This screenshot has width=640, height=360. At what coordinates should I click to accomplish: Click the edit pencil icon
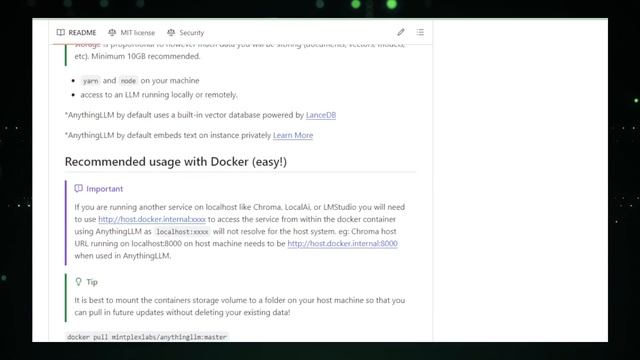[401, 32]
